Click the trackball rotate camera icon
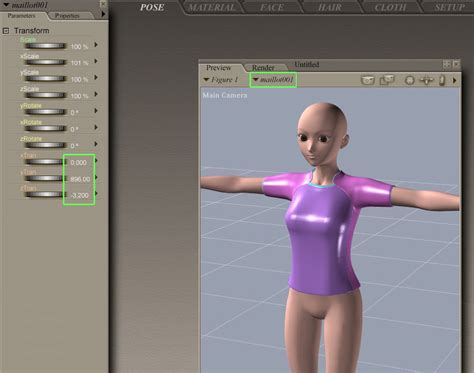Viewport: 474px width, 373px height. pos(410,80)
